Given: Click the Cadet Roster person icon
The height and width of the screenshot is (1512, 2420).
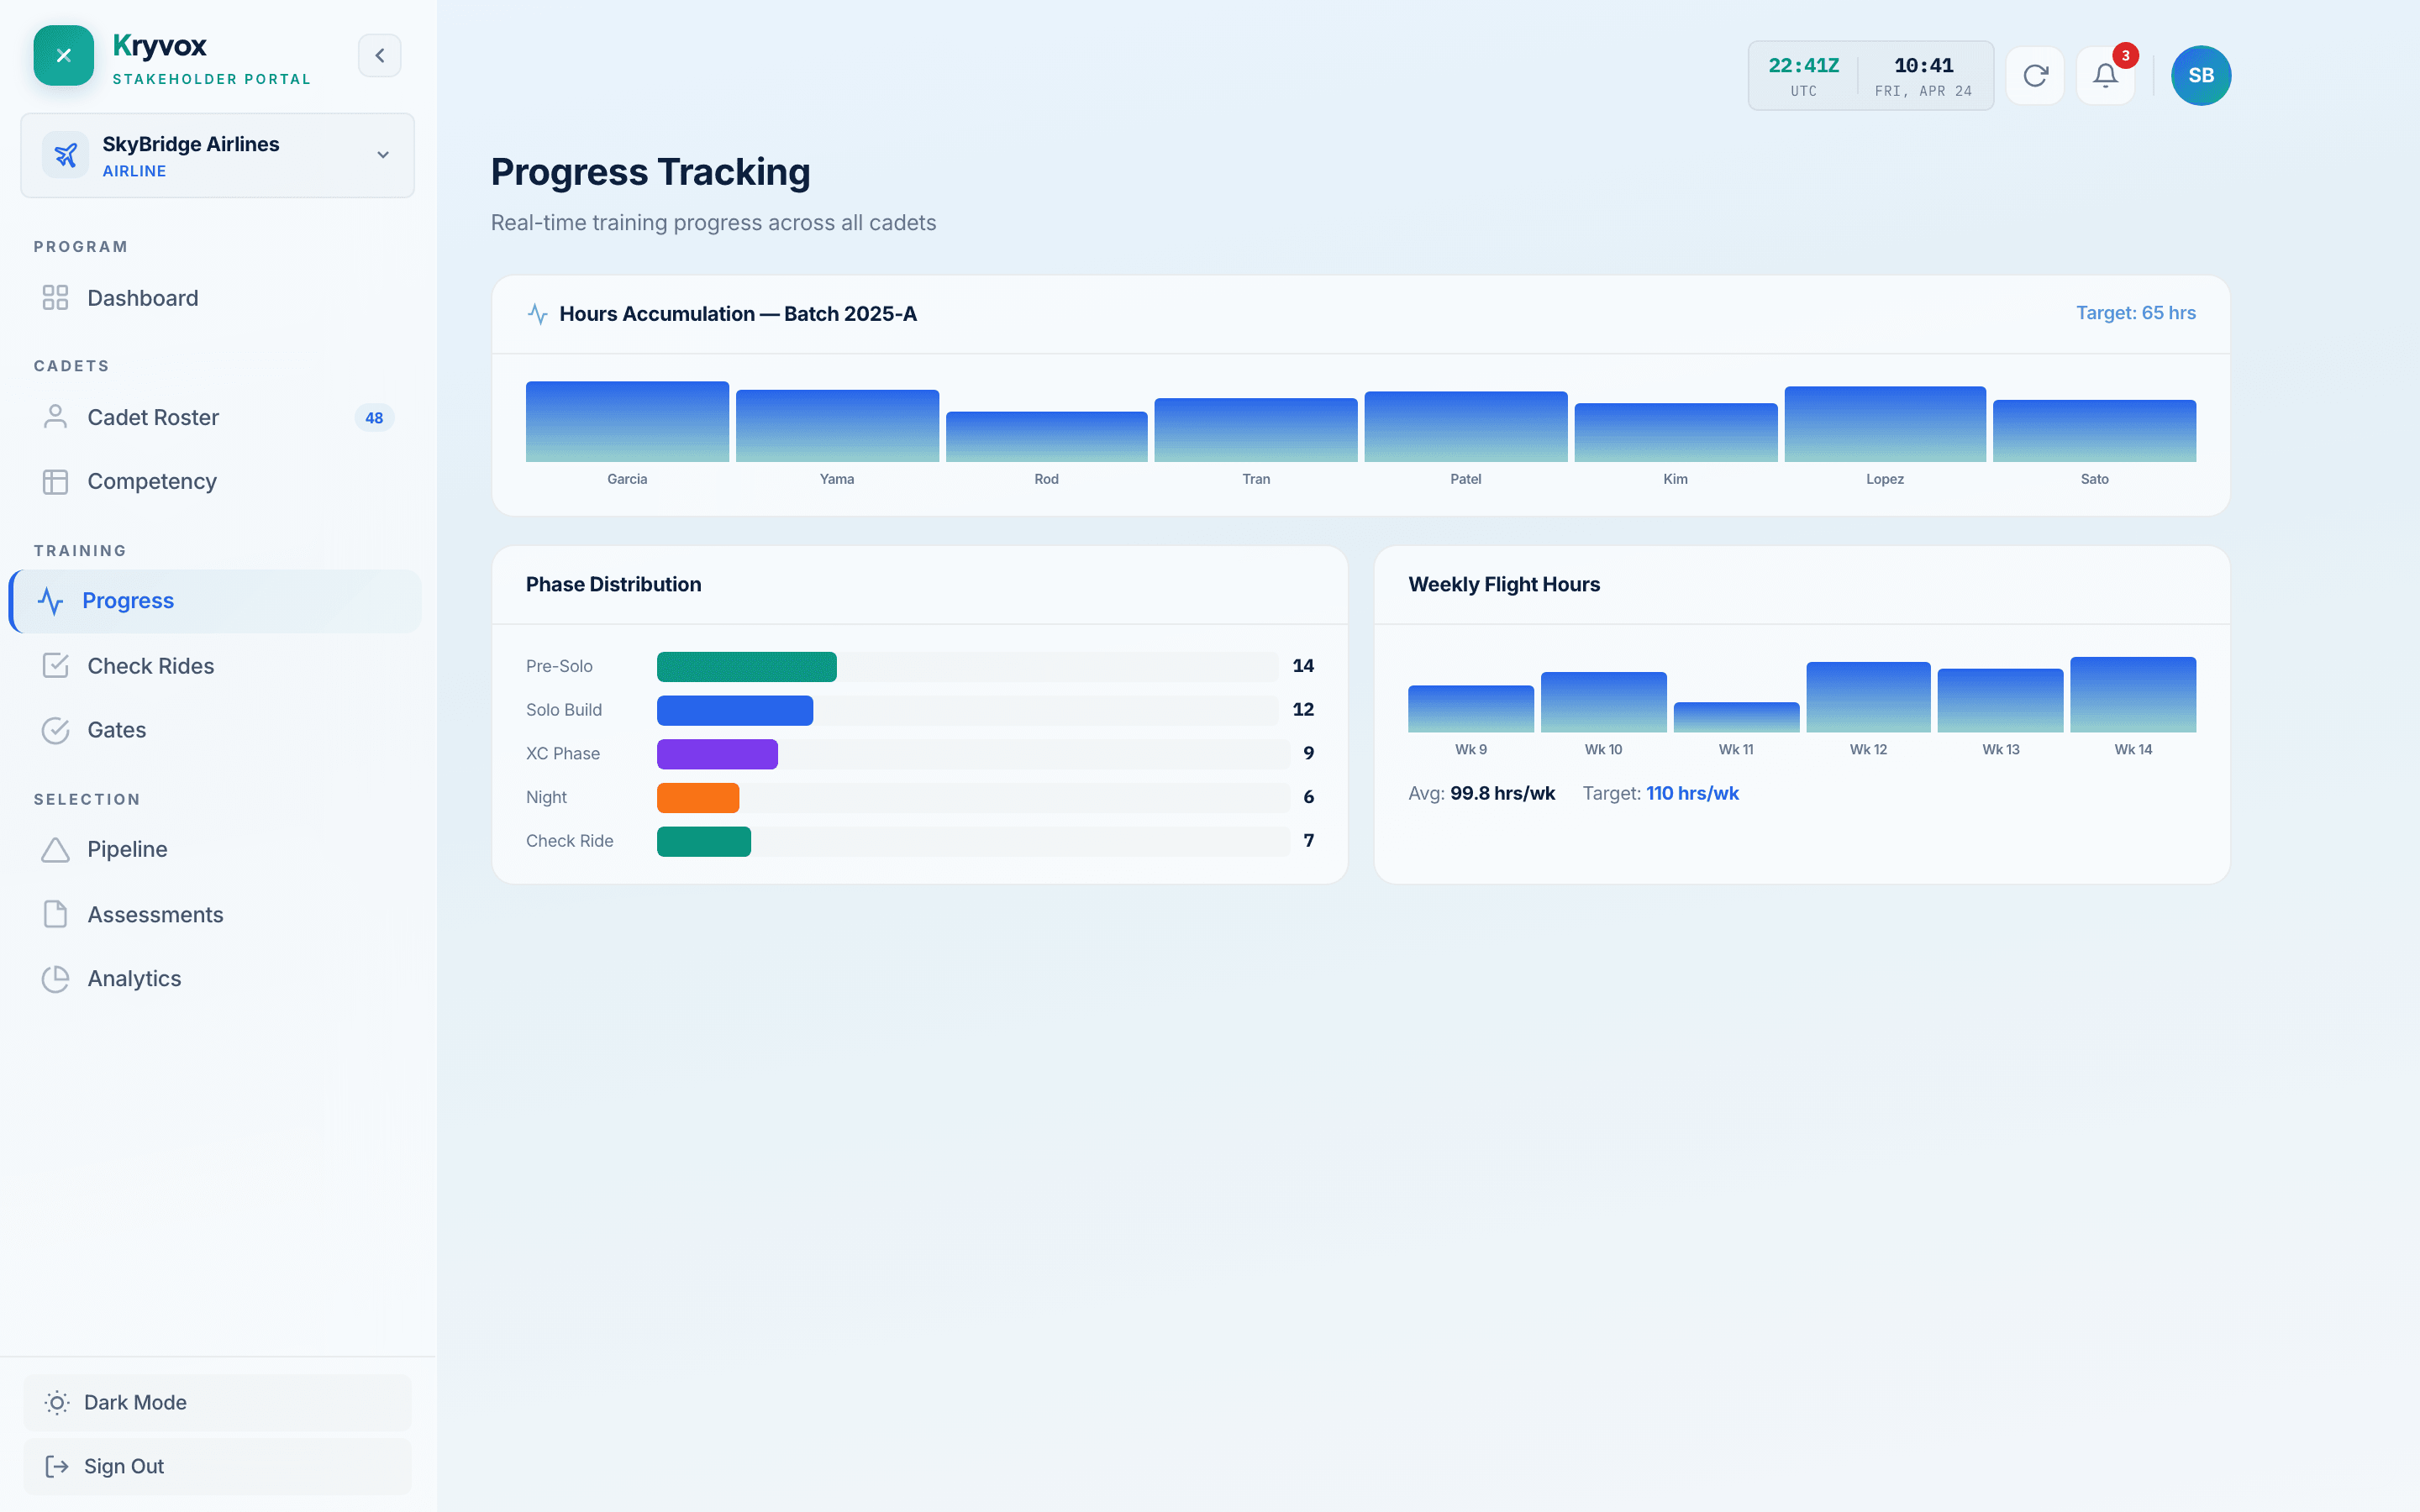Looking at the screenshot, I should [x=55, y=417].
